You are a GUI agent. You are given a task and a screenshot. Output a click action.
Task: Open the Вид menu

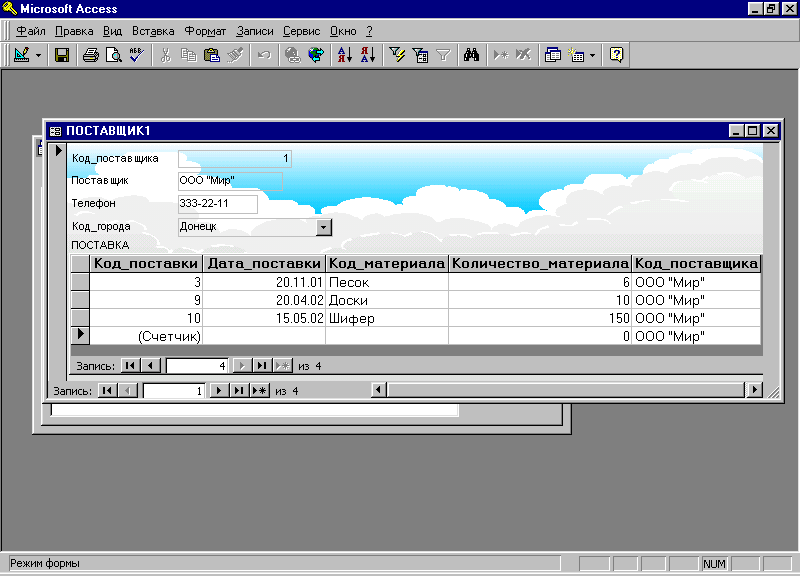(112, 31)
